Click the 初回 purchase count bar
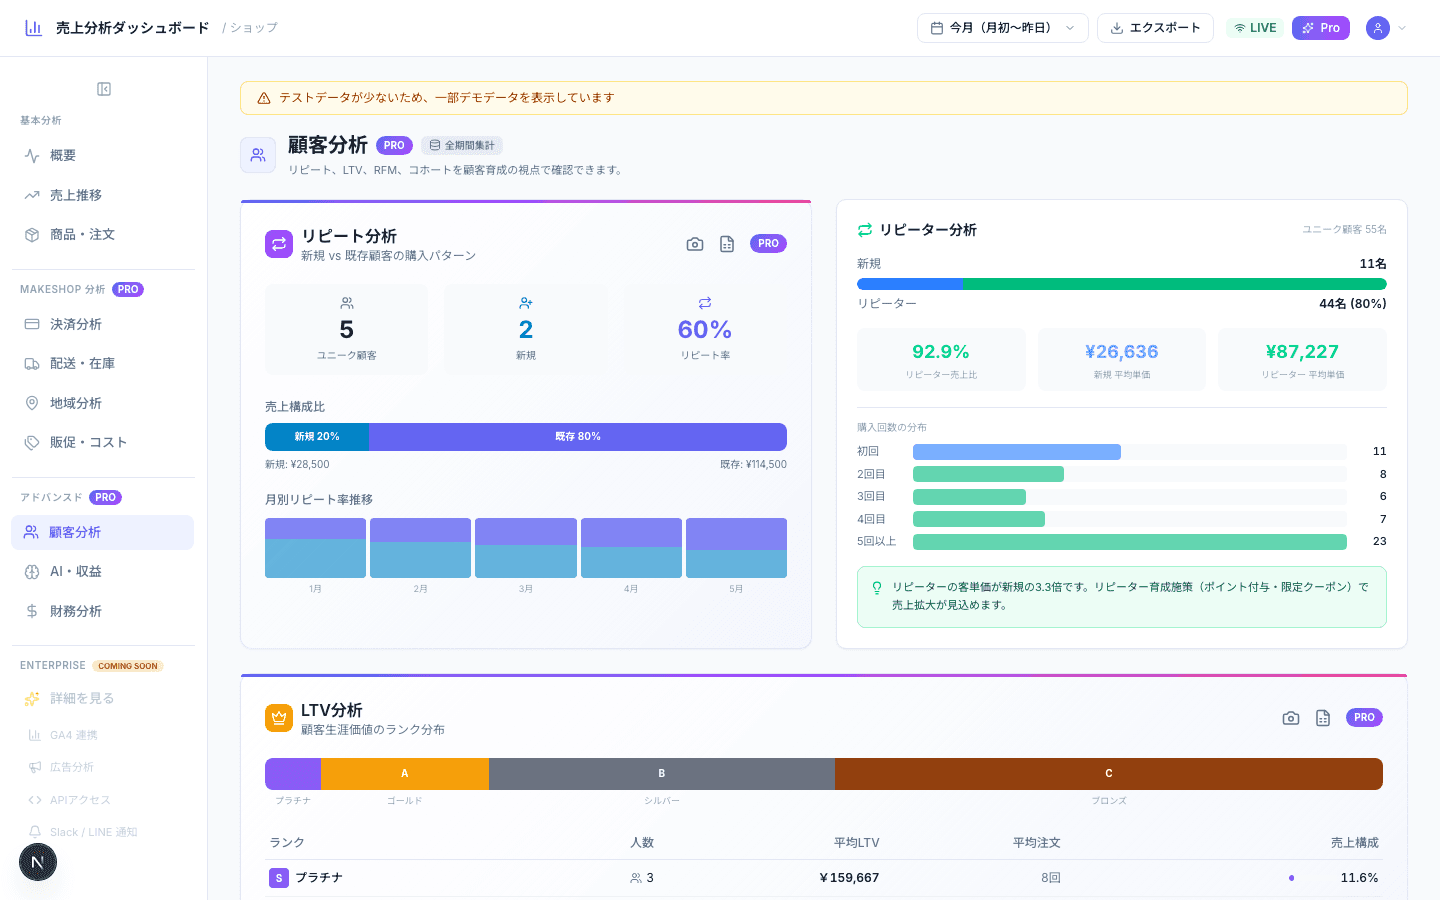Viewport: 1440px width, 900px height. coord(1017,452)
